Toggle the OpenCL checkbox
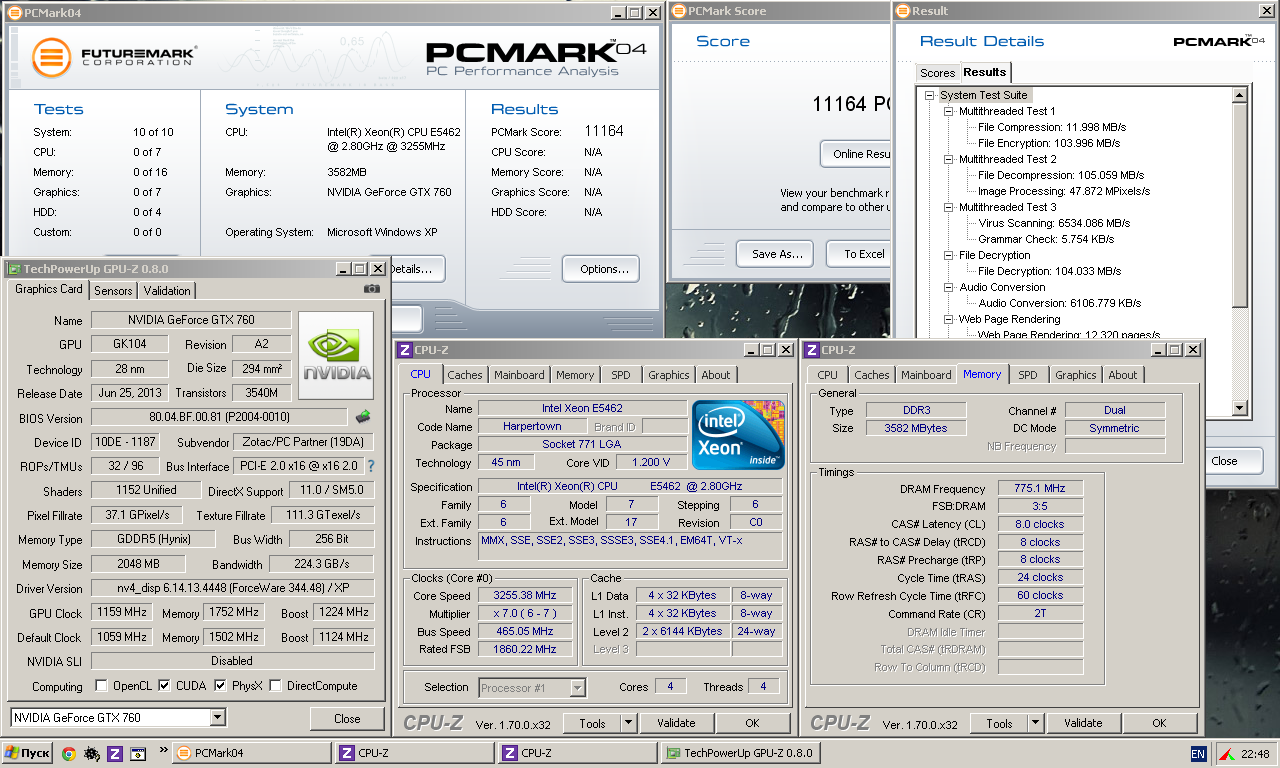The height and width of the screenshot is (768, 1280). tap(101, 686)
